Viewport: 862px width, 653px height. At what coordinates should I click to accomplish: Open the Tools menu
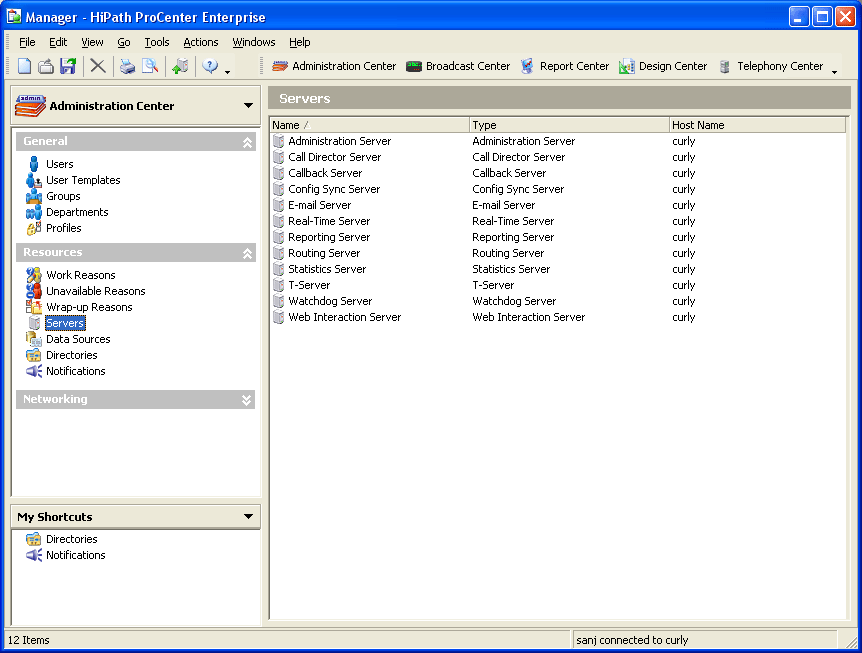click(x=157, y=42)
